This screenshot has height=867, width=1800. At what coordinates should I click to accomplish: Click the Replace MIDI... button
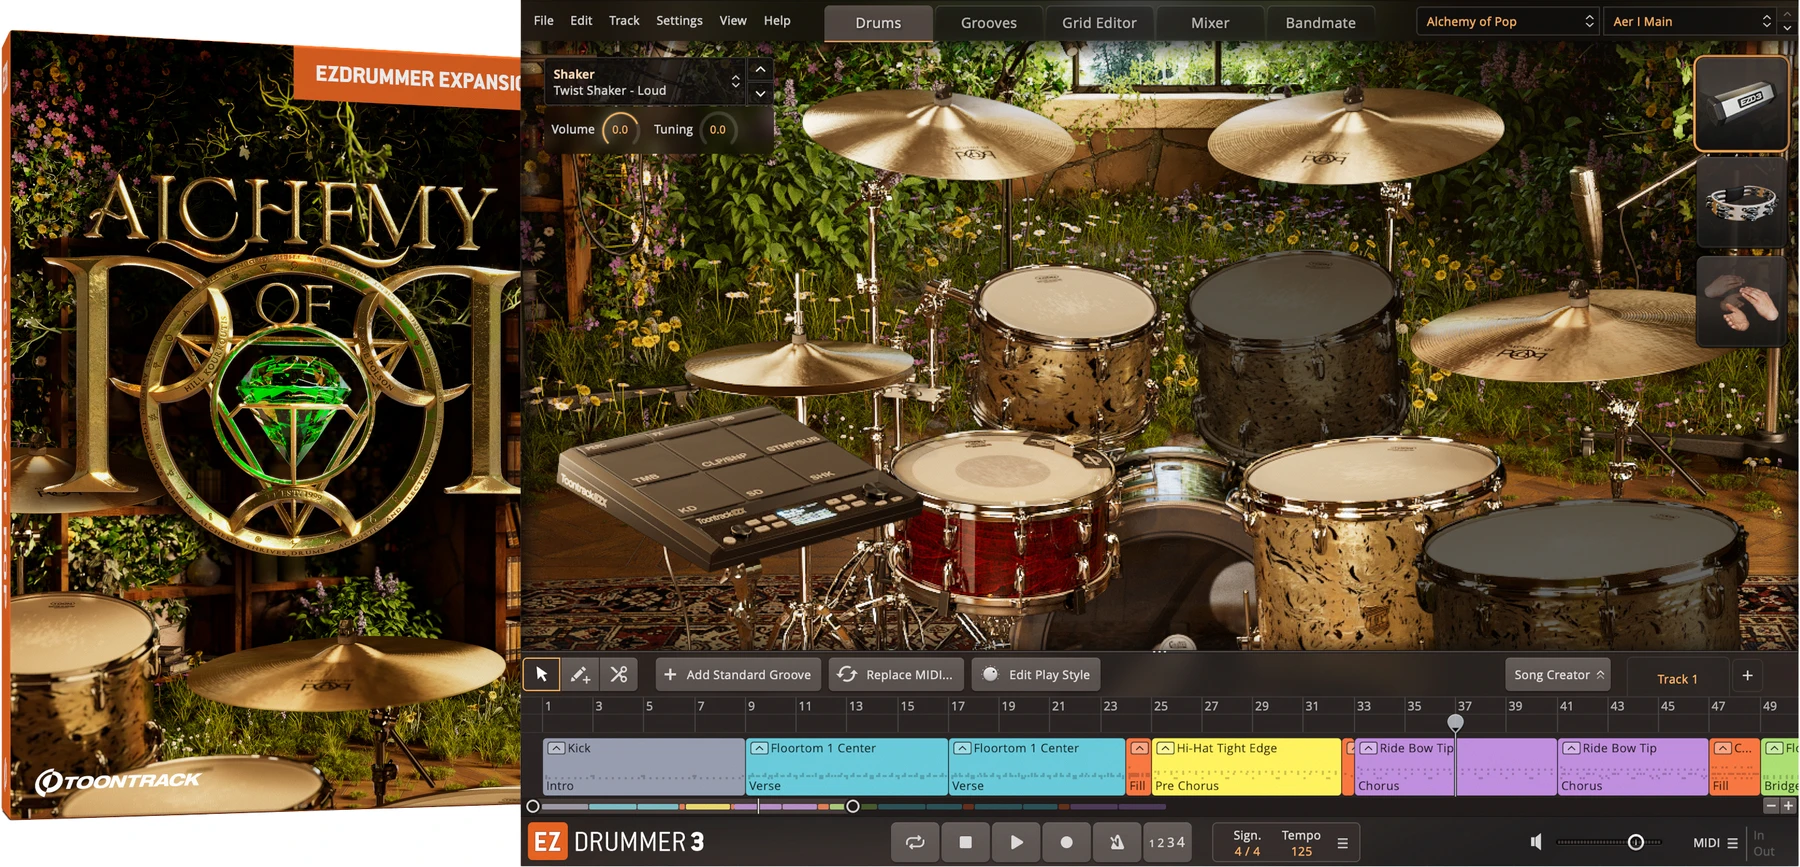[896, 675]
